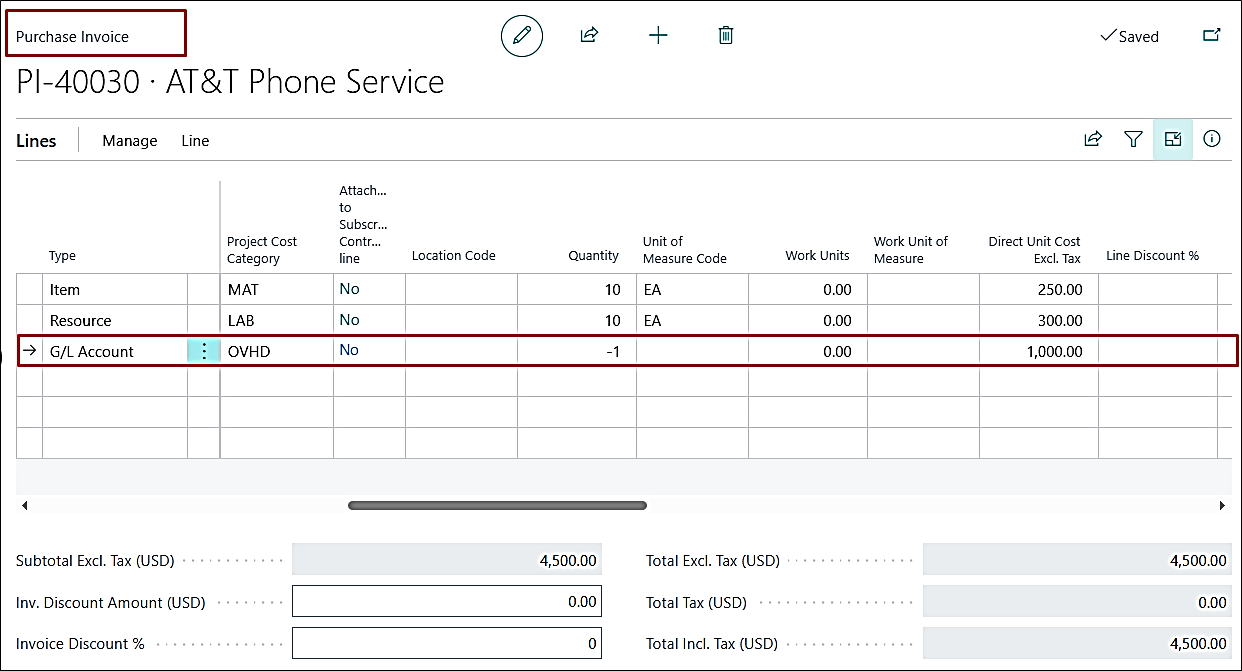Click the Invoice Discount % field
This screenshot has height=671, width=1242.
pyautogui.click(x=446, y=644)
